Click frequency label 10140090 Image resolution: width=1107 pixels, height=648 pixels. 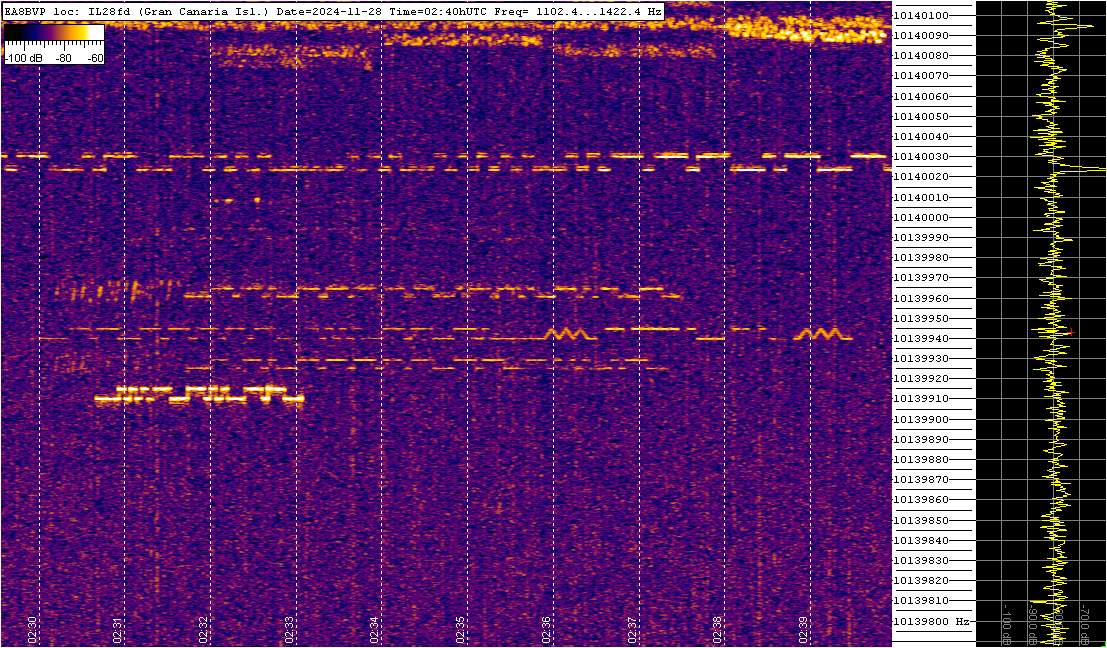click(920, 35)
